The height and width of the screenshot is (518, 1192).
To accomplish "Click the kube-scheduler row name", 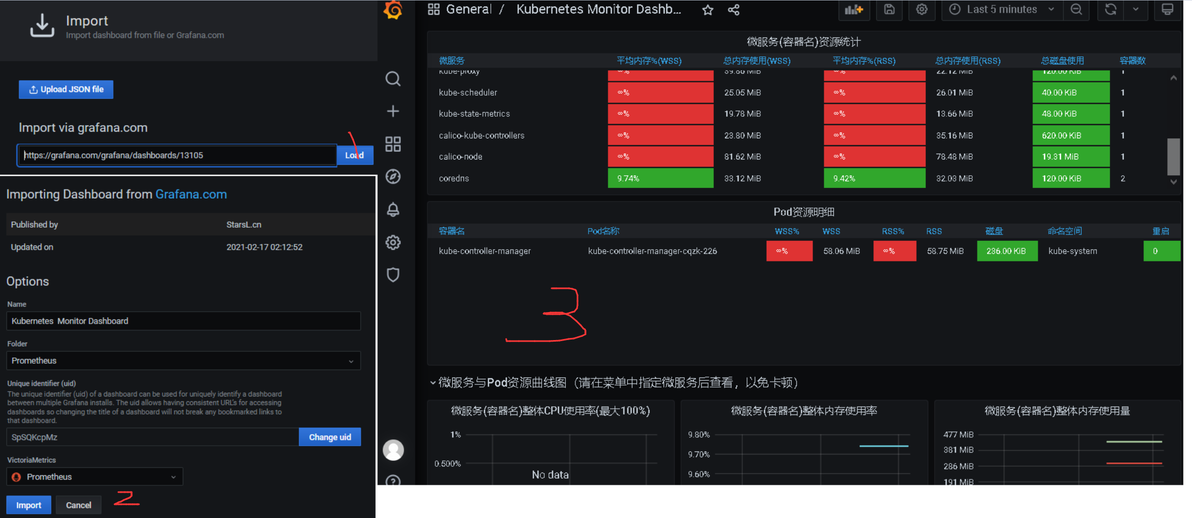I will pyautogui.click(x=468, y=93).
